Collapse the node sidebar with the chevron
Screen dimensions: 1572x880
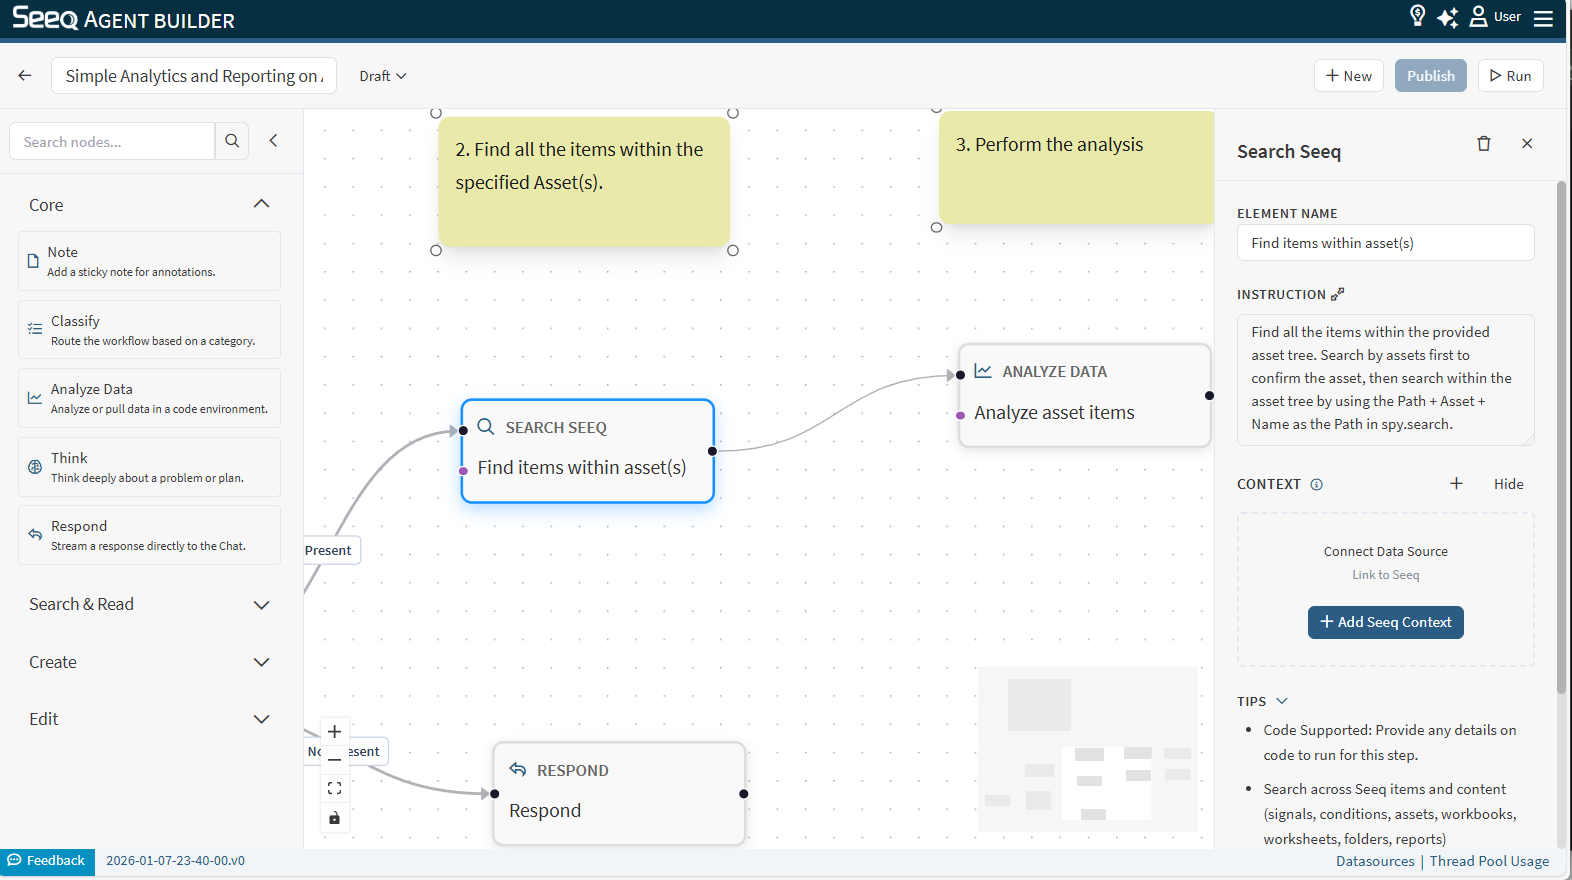pos(273,141)
